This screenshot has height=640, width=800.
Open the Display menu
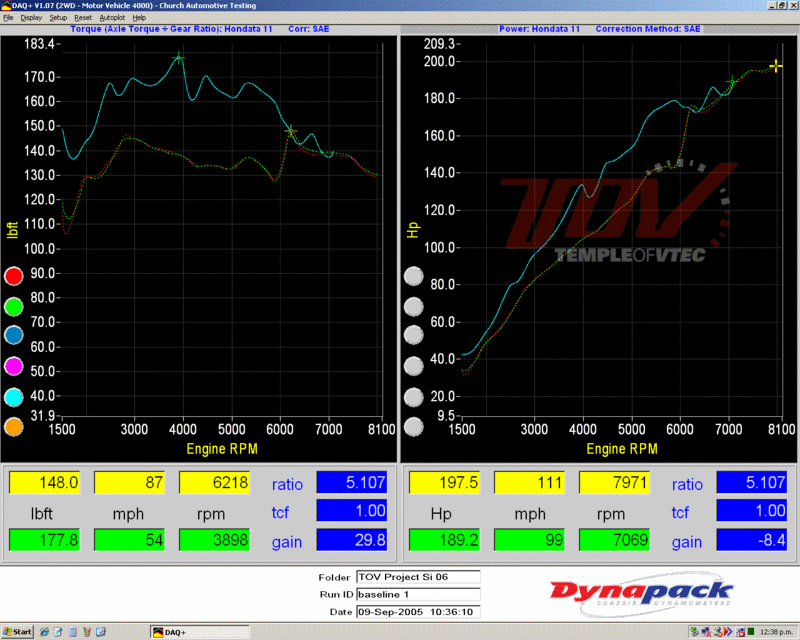pyautogui.click(x=31, y=17)
